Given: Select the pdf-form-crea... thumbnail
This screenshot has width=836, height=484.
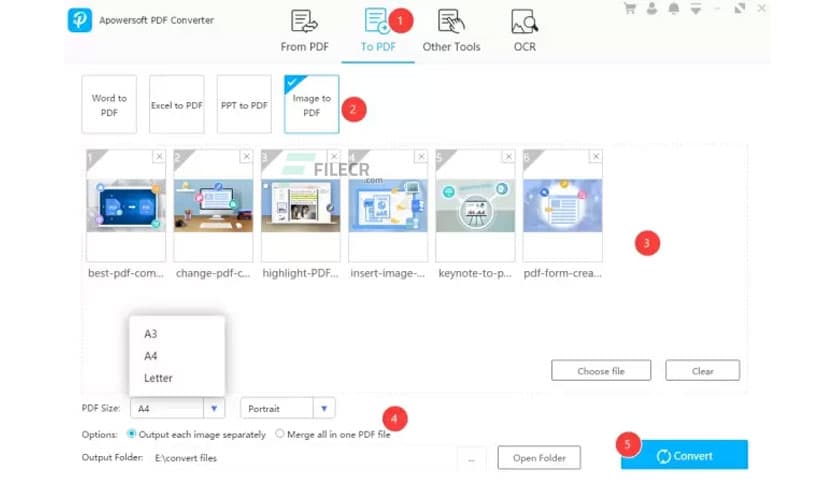Looking at the screenshot, I should 562,206.
